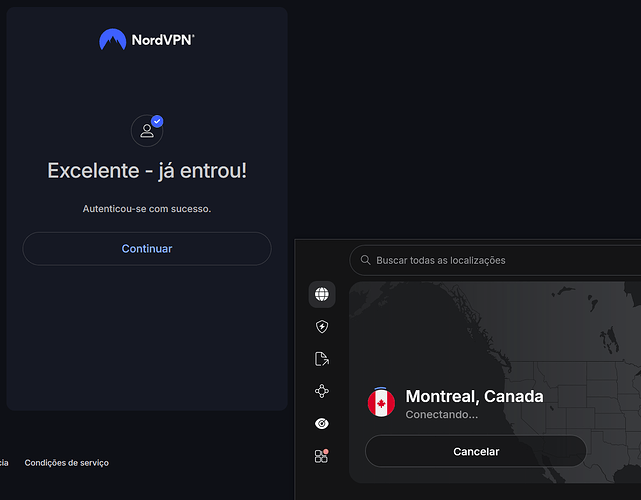Open Threat Protection shield icon
The height and width of the screenshot is (500, 641).
(x=322, y=326)
